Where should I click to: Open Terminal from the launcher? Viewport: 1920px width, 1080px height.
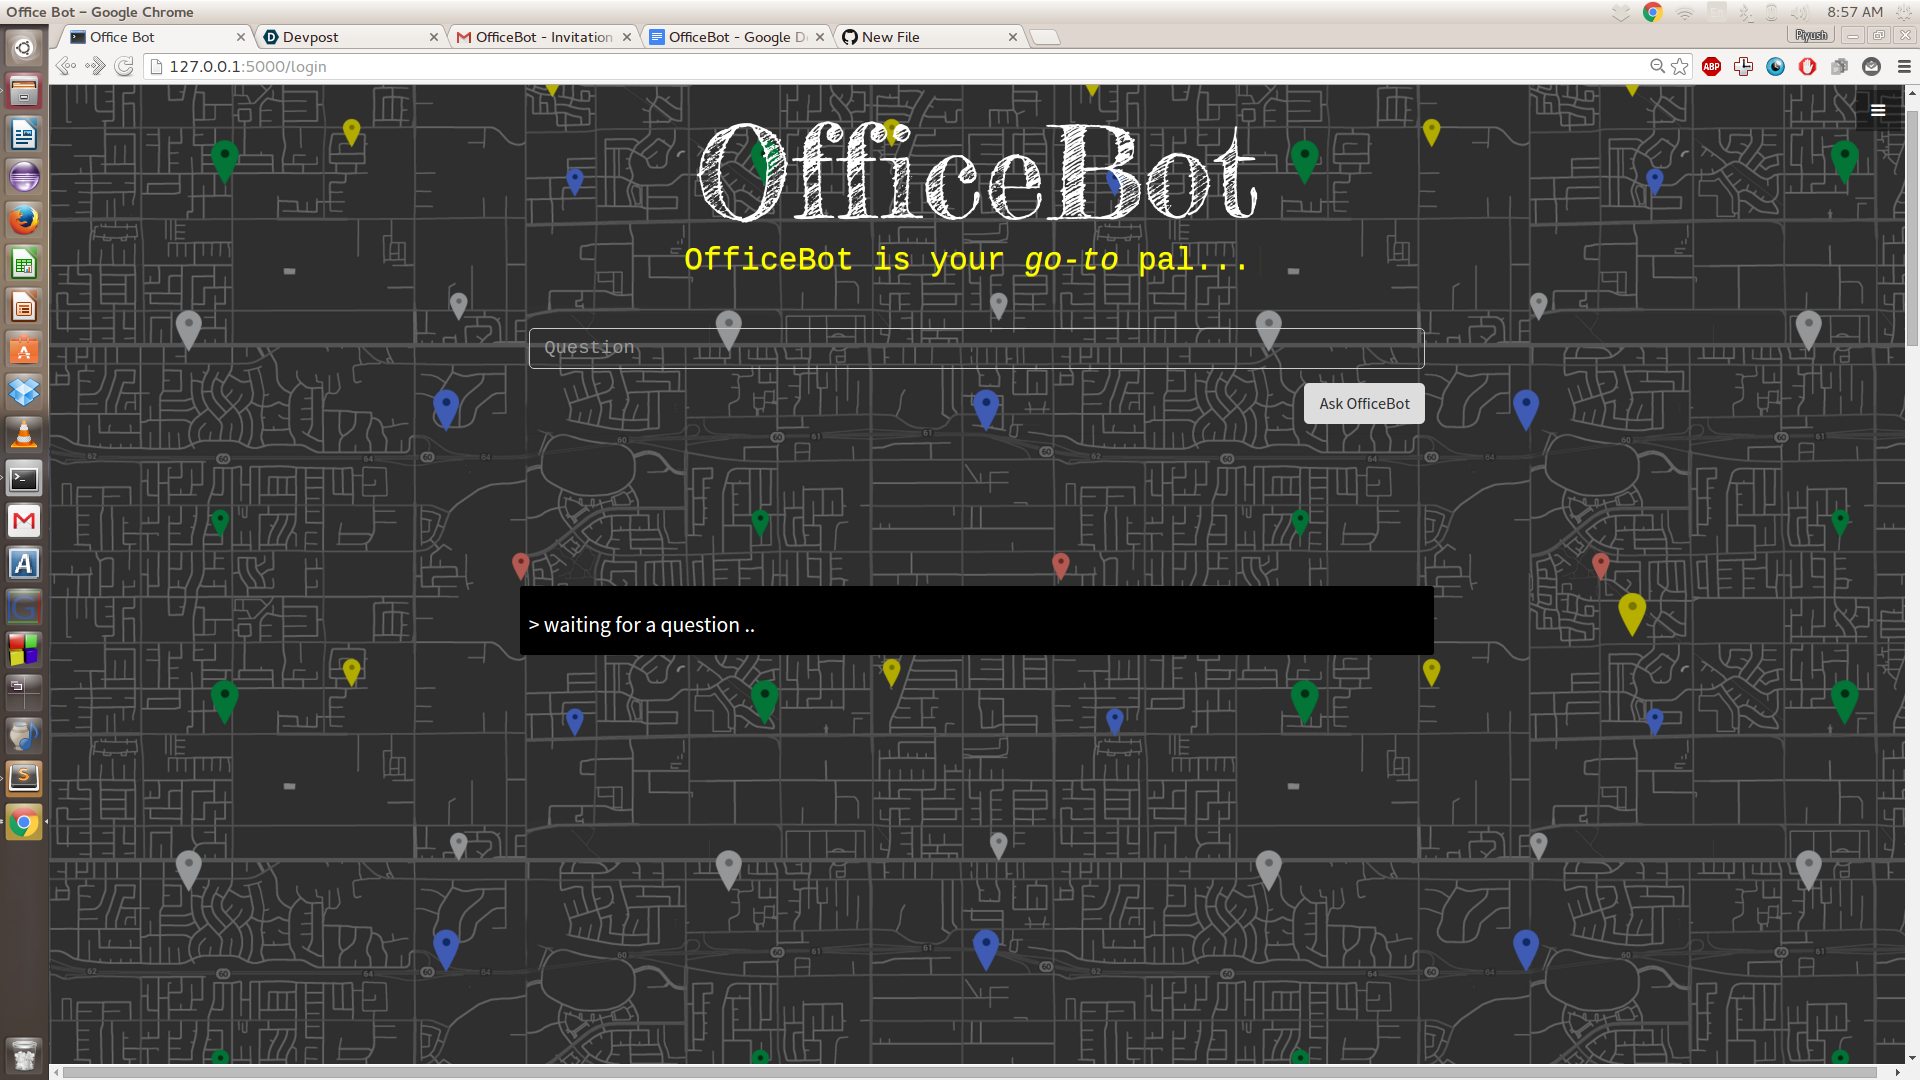click(24, 479)
